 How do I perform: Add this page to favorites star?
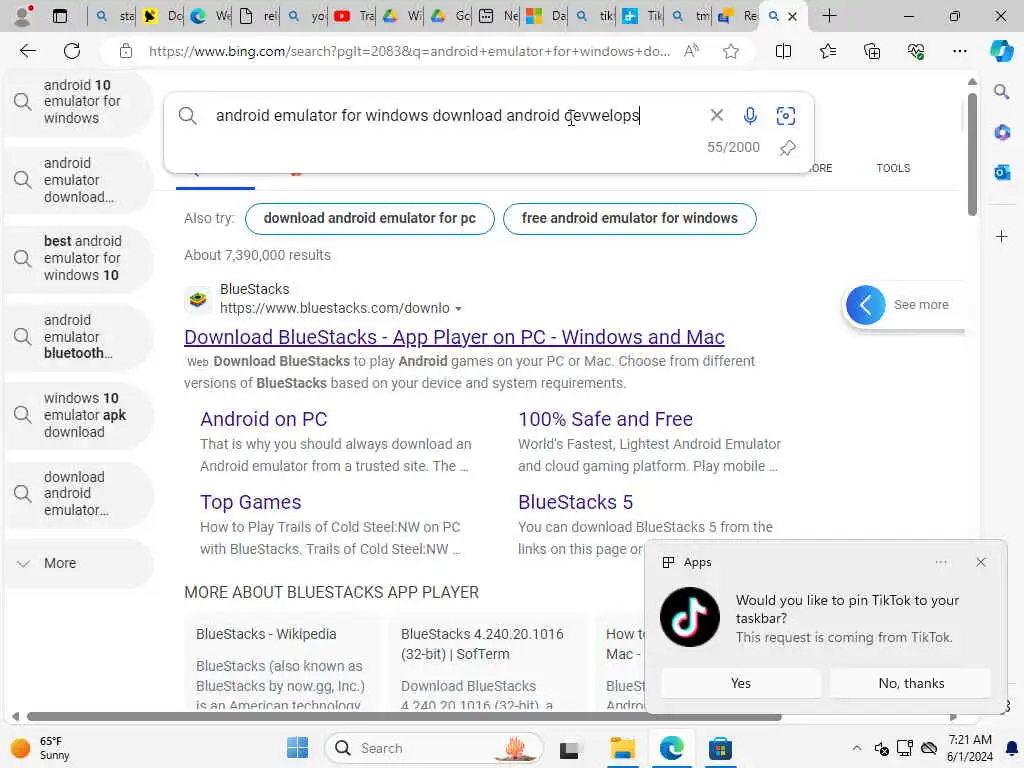coord(731,51)
